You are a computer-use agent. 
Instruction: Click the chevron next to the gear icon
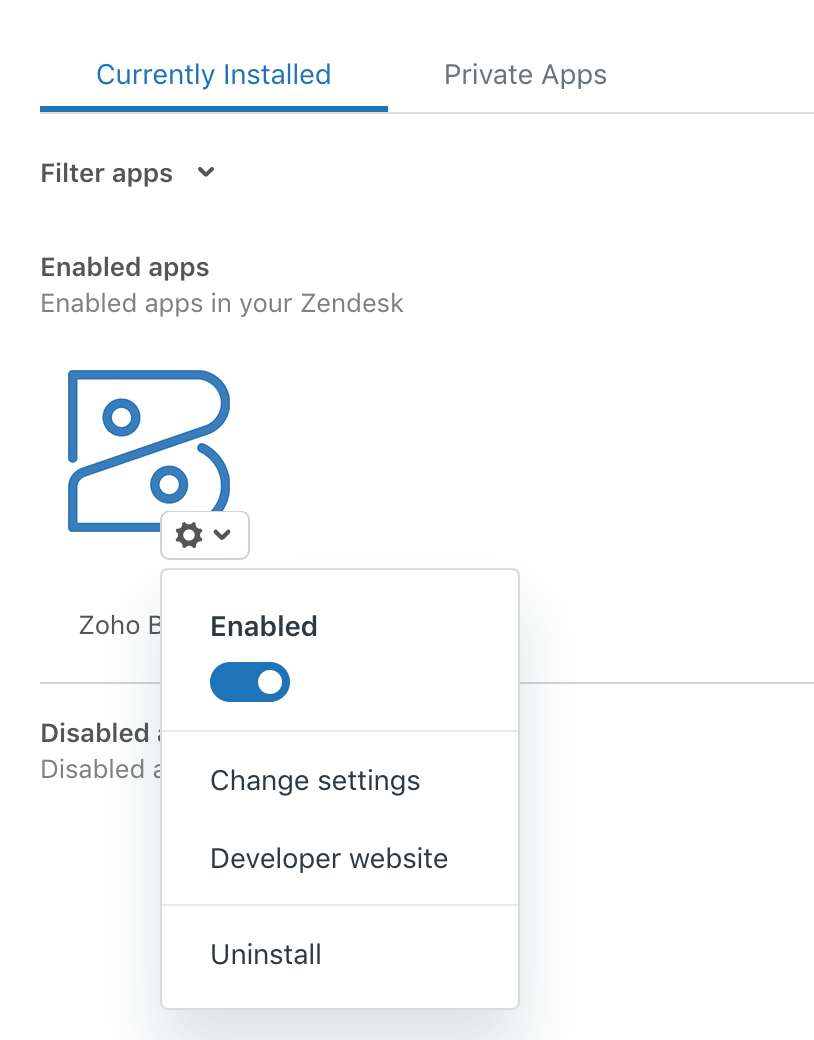(222, 535)
